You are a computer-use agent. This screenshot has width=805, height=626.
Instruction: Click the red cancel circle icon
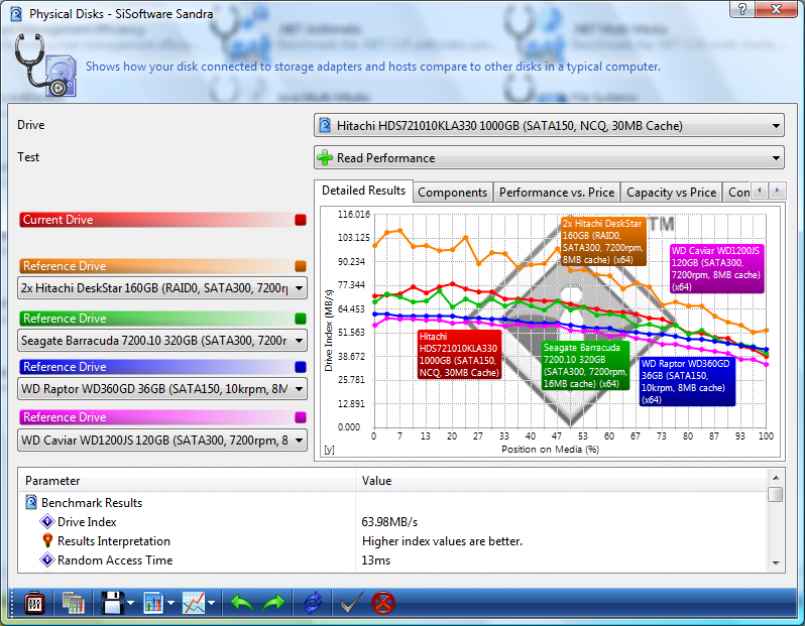click(x=382, y=603)
